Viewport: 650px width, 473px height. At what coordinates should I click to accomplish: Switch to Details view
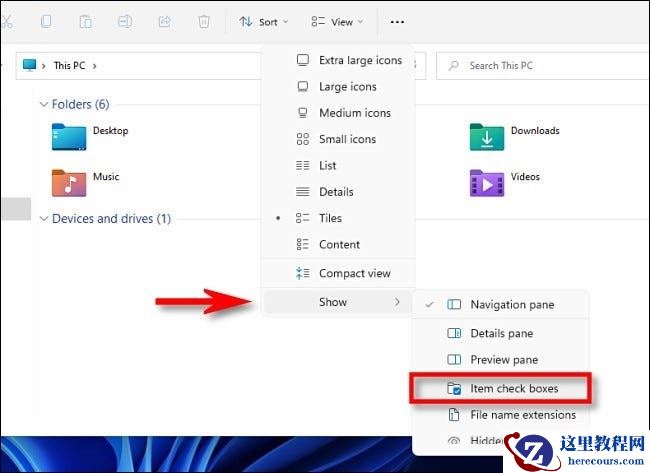click(338, 192)
